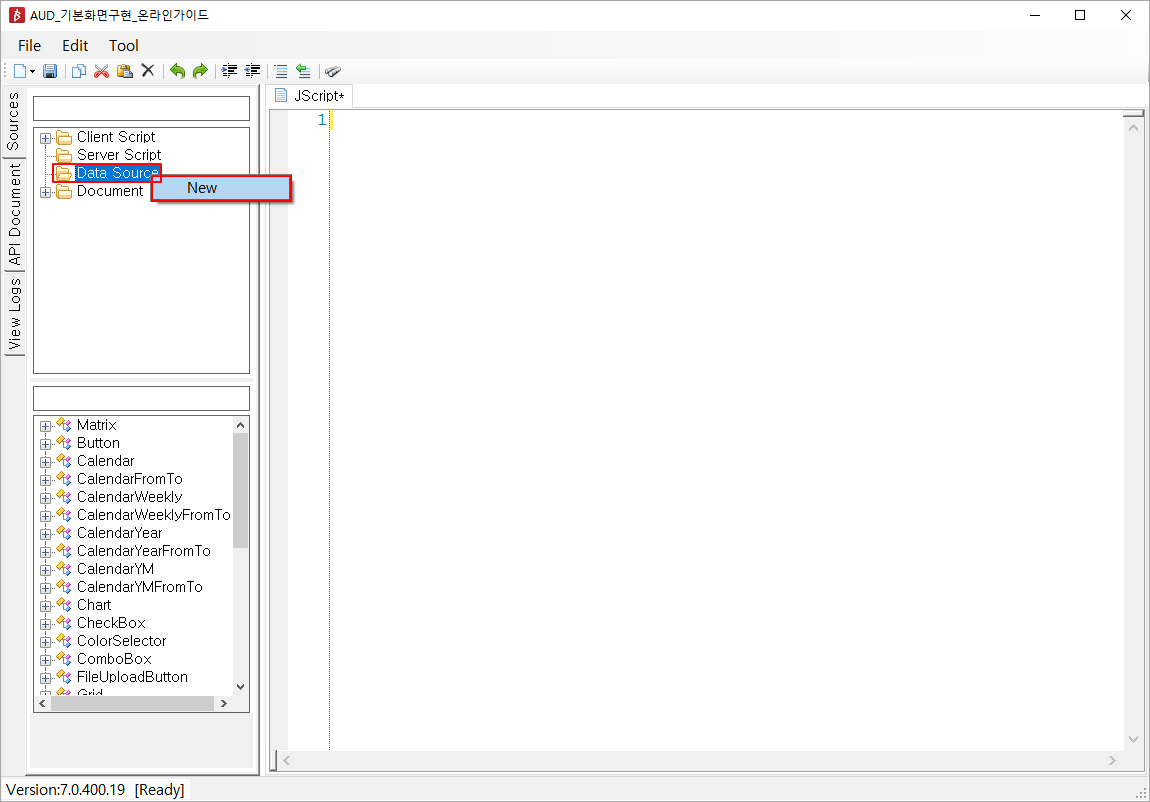This screenshot has height=802, width=1150.
Task: Click line 1 in the code editor
Action: [x=726, y=120]
